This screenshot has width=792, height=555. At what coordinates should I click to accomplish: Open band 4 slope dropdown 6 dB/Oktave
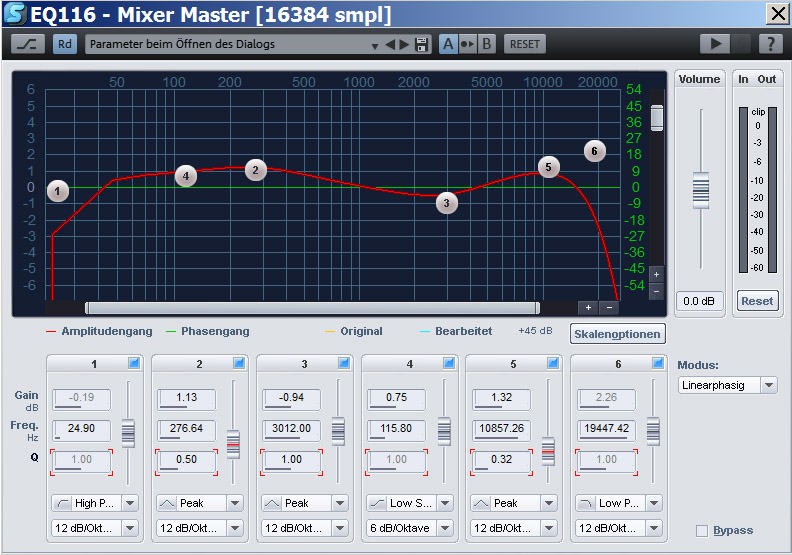point(409,528)
